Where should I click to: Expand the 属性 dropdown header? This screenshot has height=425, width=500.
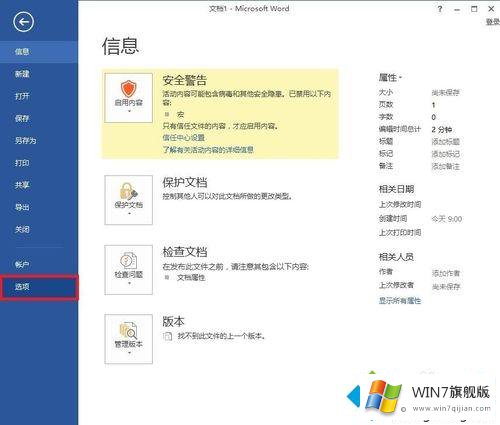pyautogui.click(x=390, y=78)
